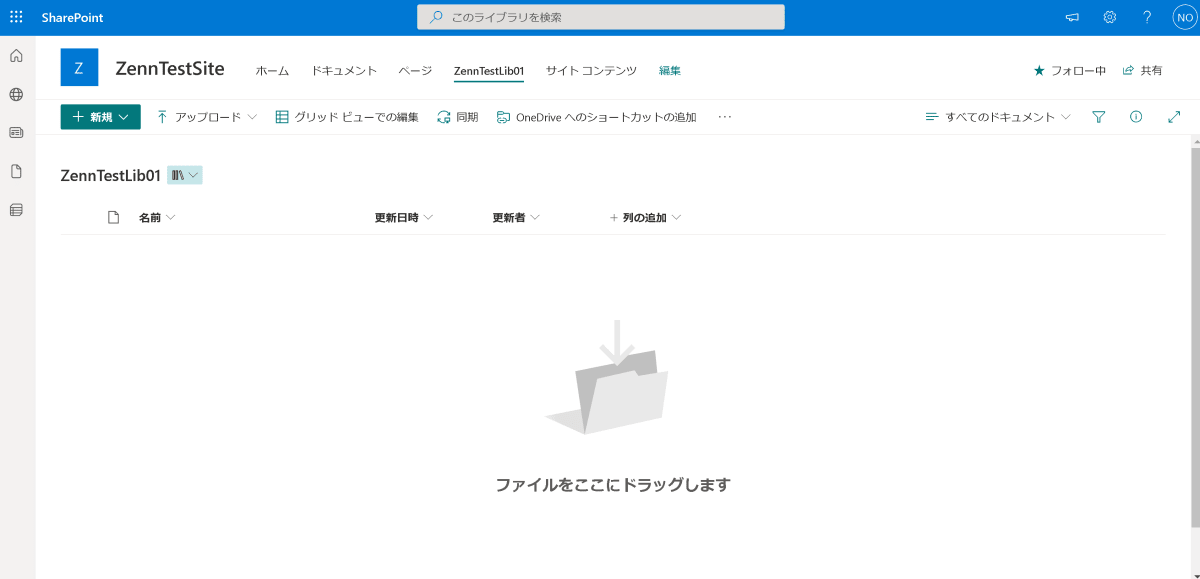Image resolution: width=1200 pixels, height=579 pixels.
Task: Click OneDrive へのショートカットの追加
Action: coord(597,117)
